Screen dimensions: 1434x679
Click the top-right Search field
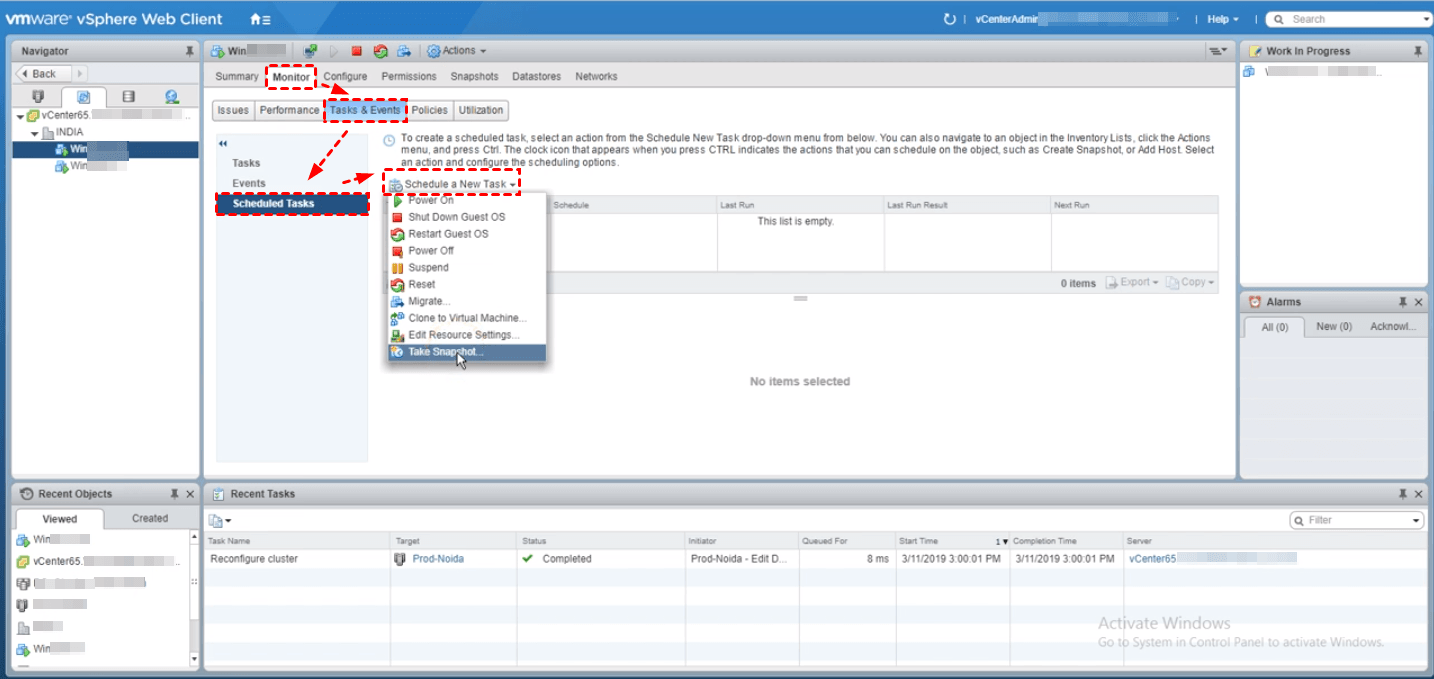click(x=1349, y=19)
